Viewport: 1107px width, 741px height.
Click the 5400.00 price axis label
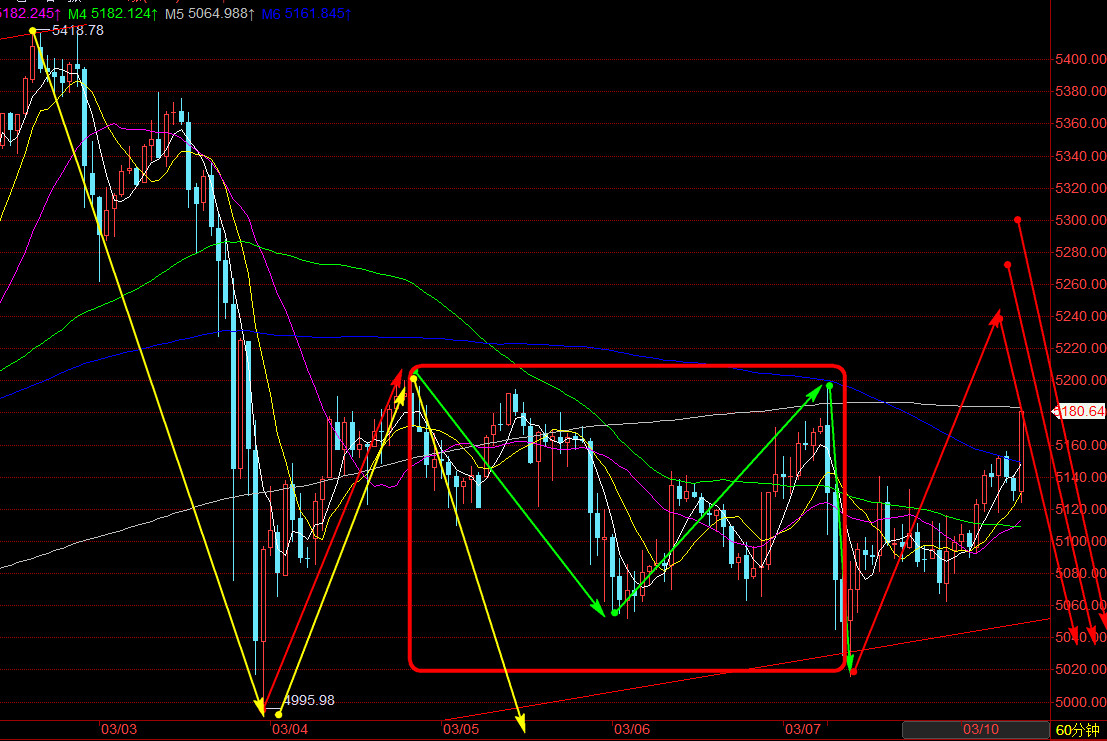(1080, 60)
